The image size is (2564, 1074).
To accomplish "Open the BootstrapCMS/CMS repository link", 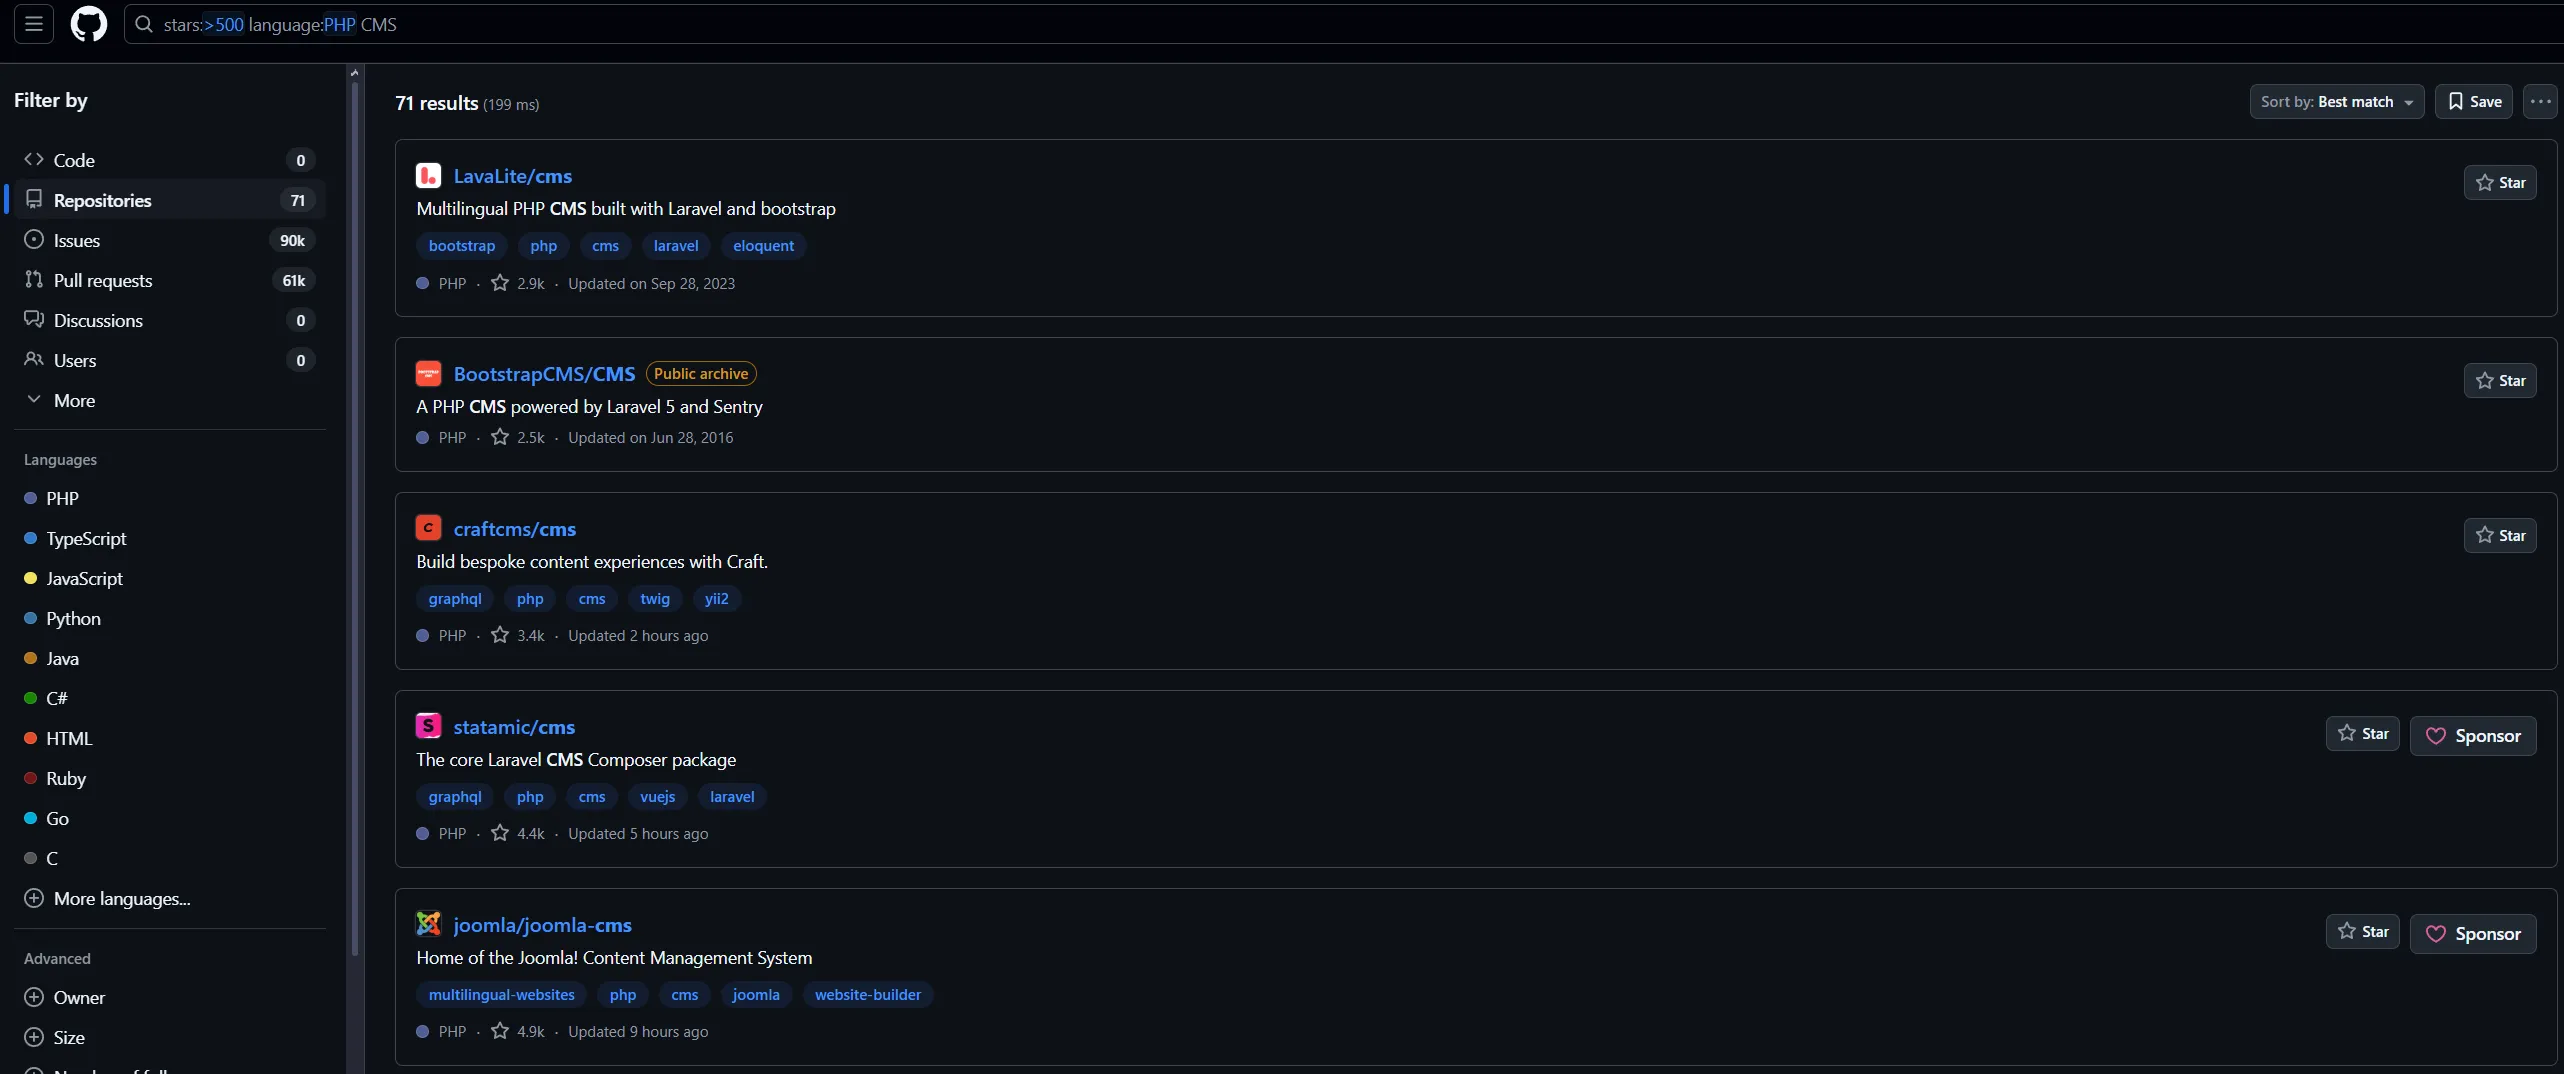I will [544, 374].
